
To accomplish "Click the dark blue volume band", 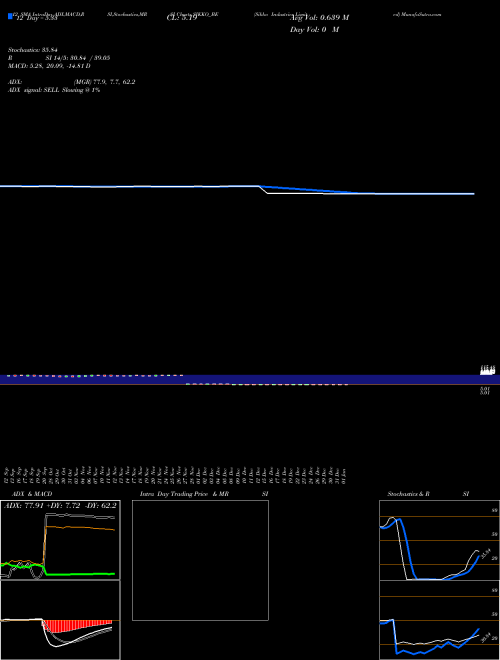I will 250,380.
